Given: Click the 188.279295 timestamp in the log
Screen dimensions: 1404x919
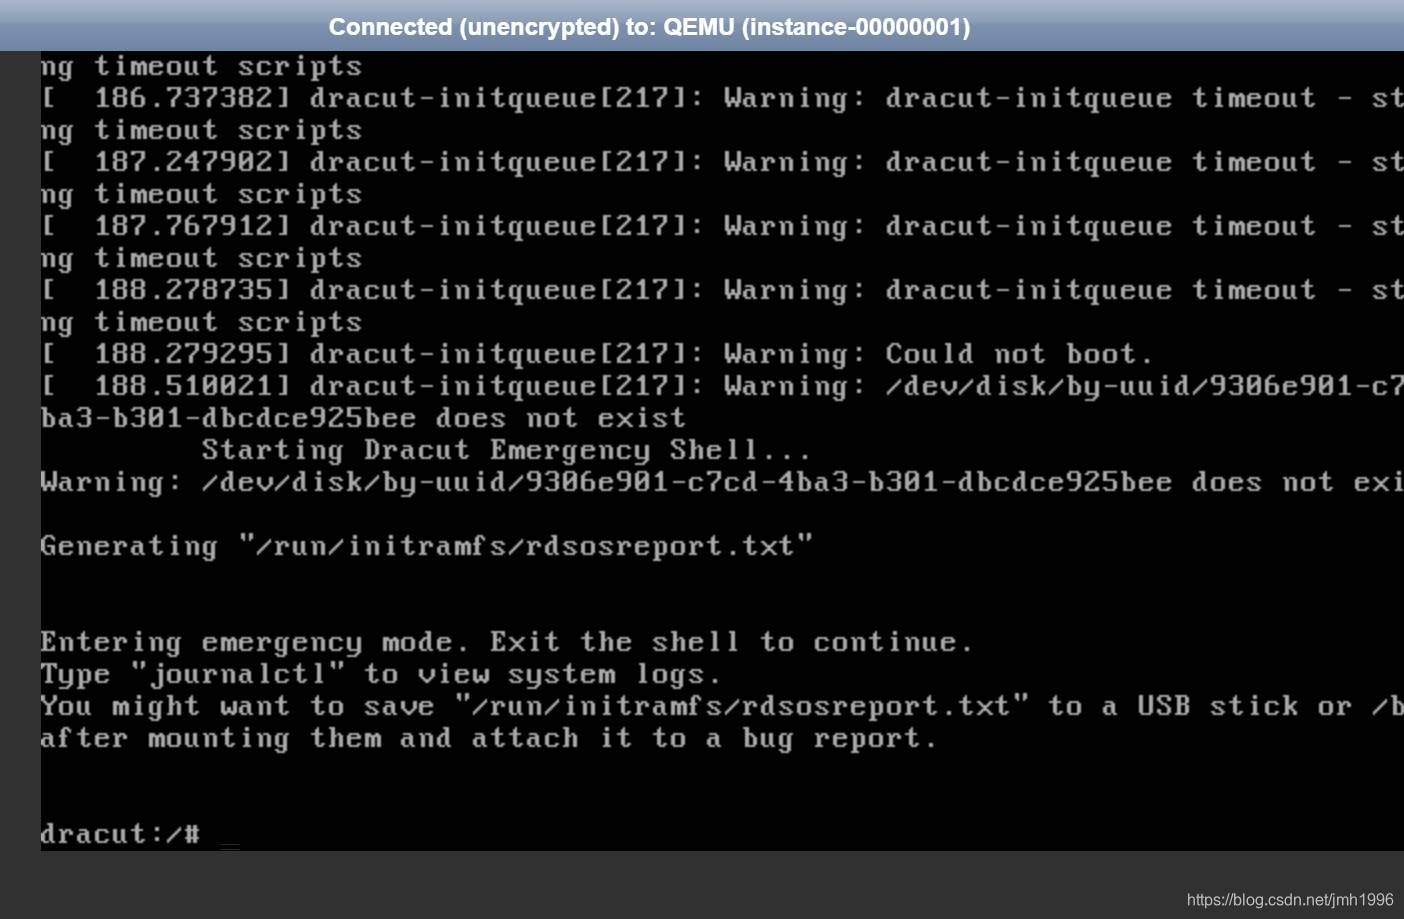Looking at the screenshot, I should click(x=192, y=354).
